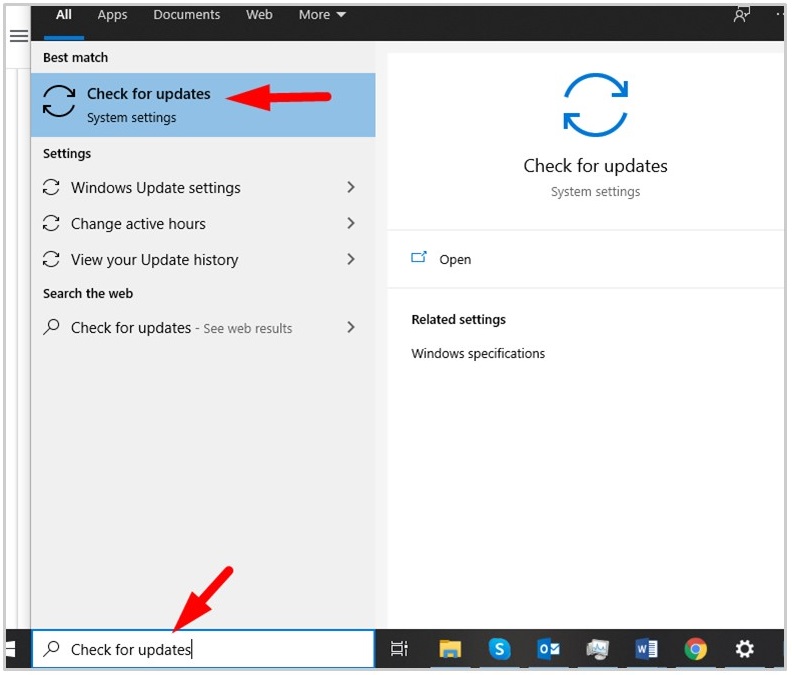Screen dimensions: 792x675
Task: Click Open in the preview pane
Action: [x=454, y=259]
